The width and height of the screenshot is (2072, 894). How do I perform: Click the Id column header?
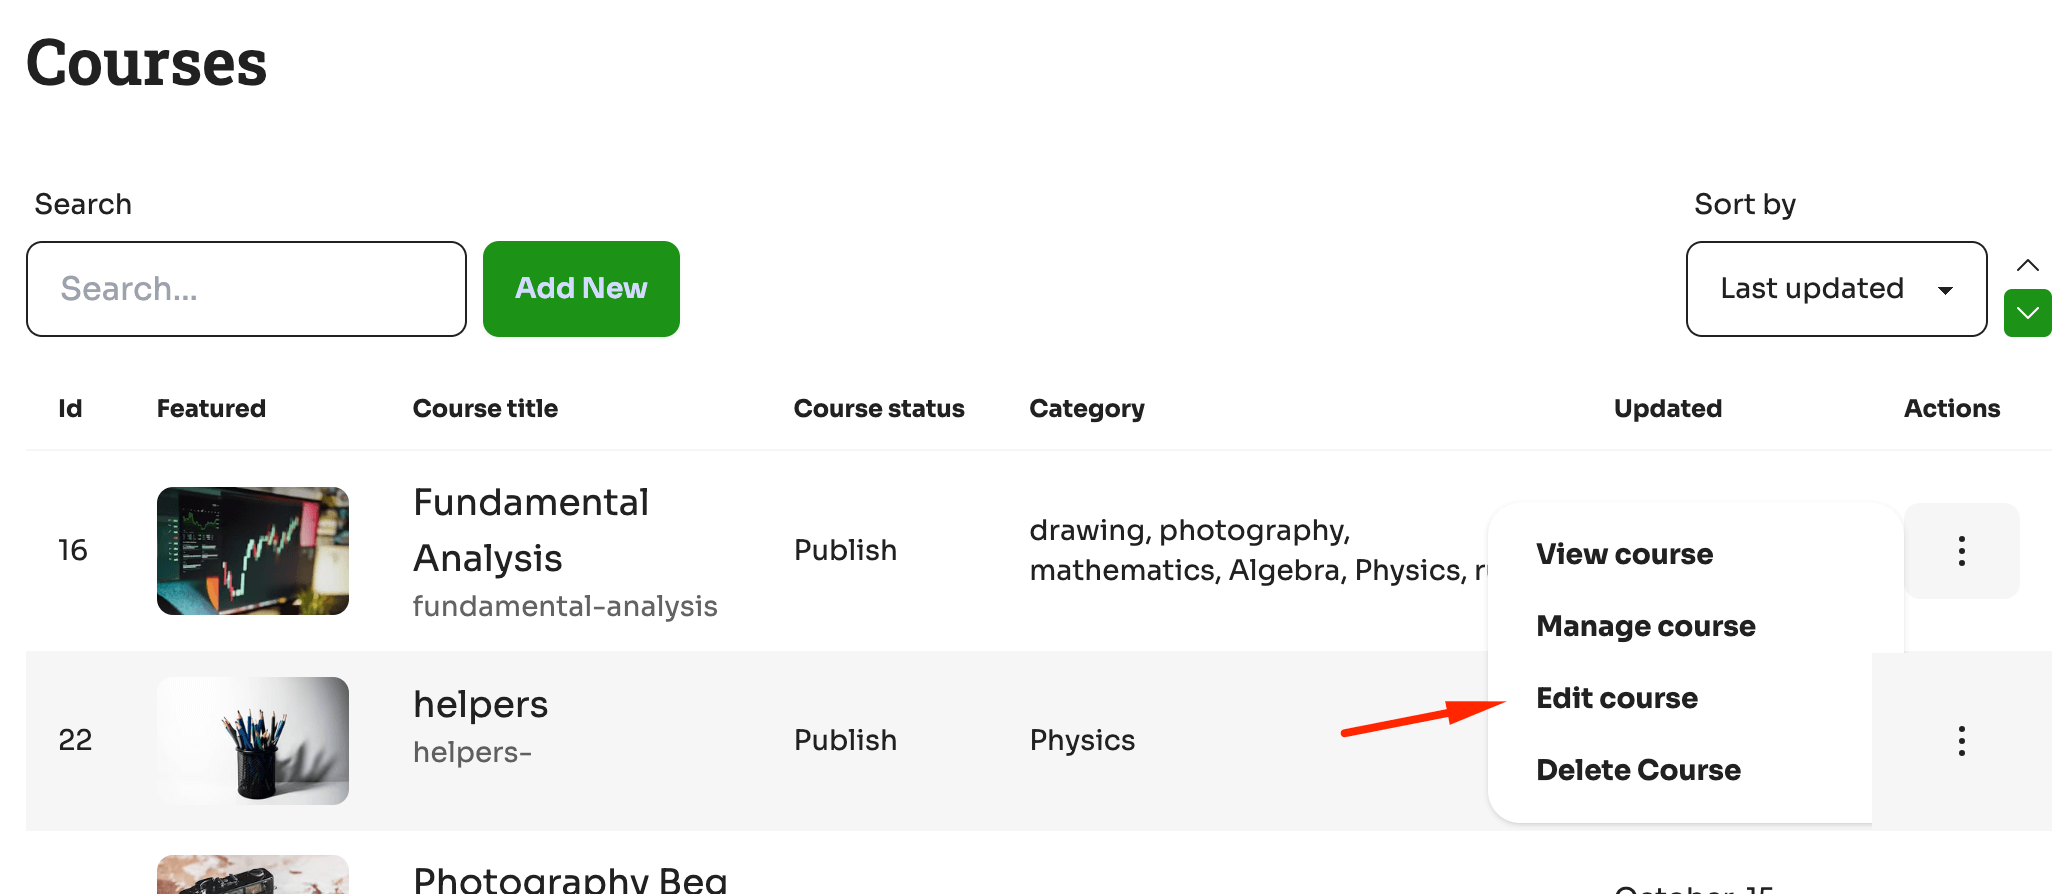(x=70, y=409)
